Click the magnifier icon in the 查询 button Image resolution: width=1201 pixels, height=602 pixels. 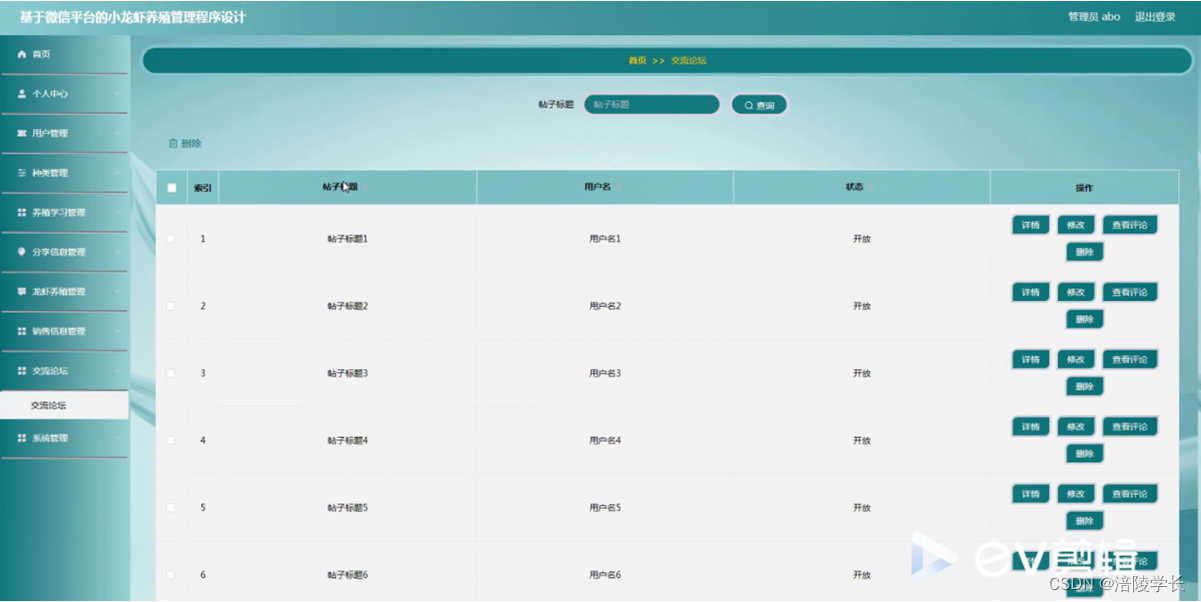click(749, 105)
